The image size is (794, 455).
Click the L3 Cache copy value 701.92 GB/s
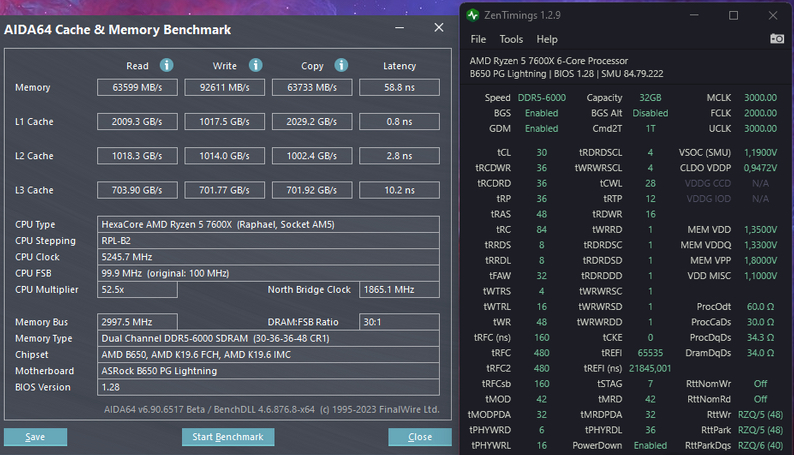[312, 190]
